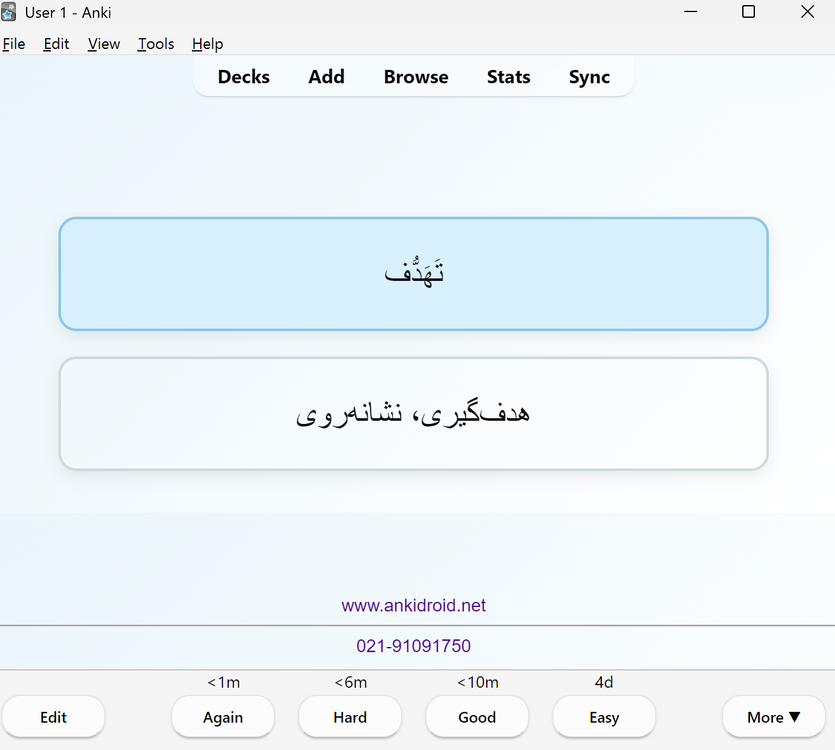Rate the card Again
Viewport: 835px width, 750px height.
[x=223, y=717]
